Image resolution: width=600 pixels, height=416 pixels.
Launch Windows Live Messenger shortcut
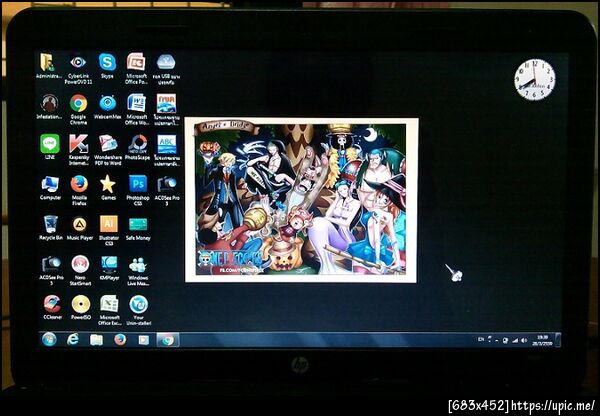click(138, 271)
